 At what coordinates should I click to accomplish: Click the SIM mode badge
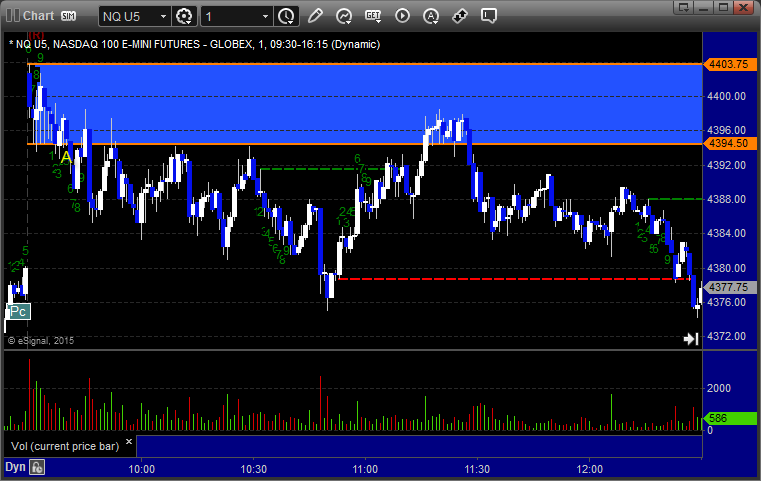point(68,16)
